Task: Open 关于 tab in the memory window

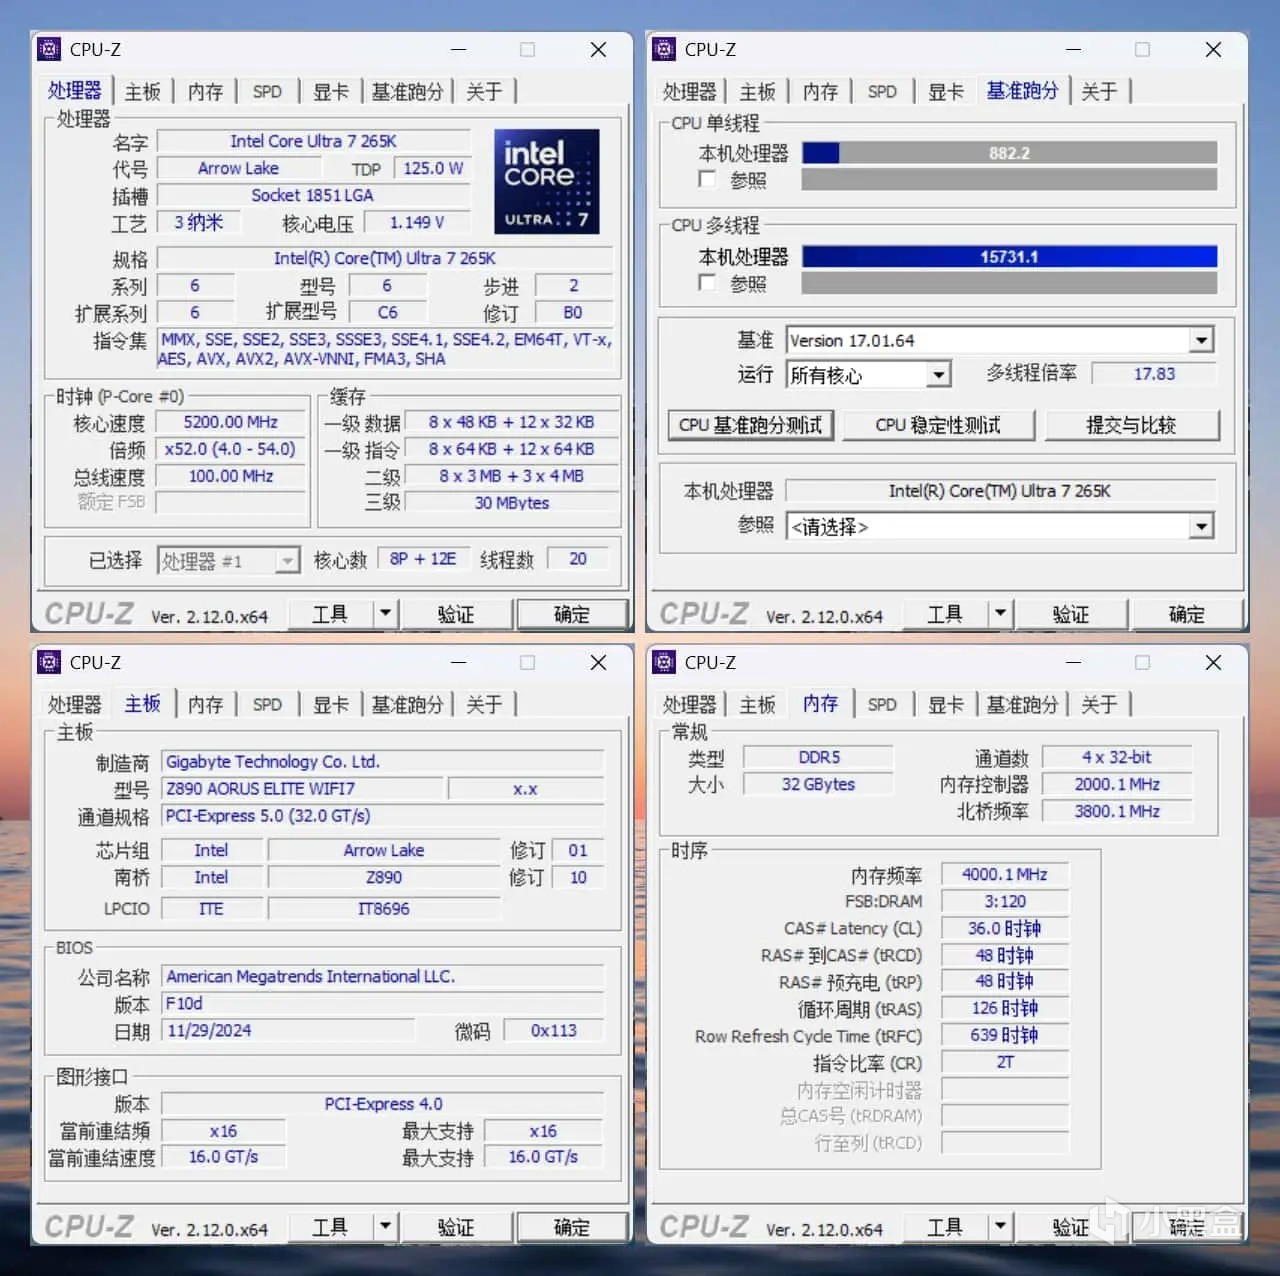Action: 1099,705
